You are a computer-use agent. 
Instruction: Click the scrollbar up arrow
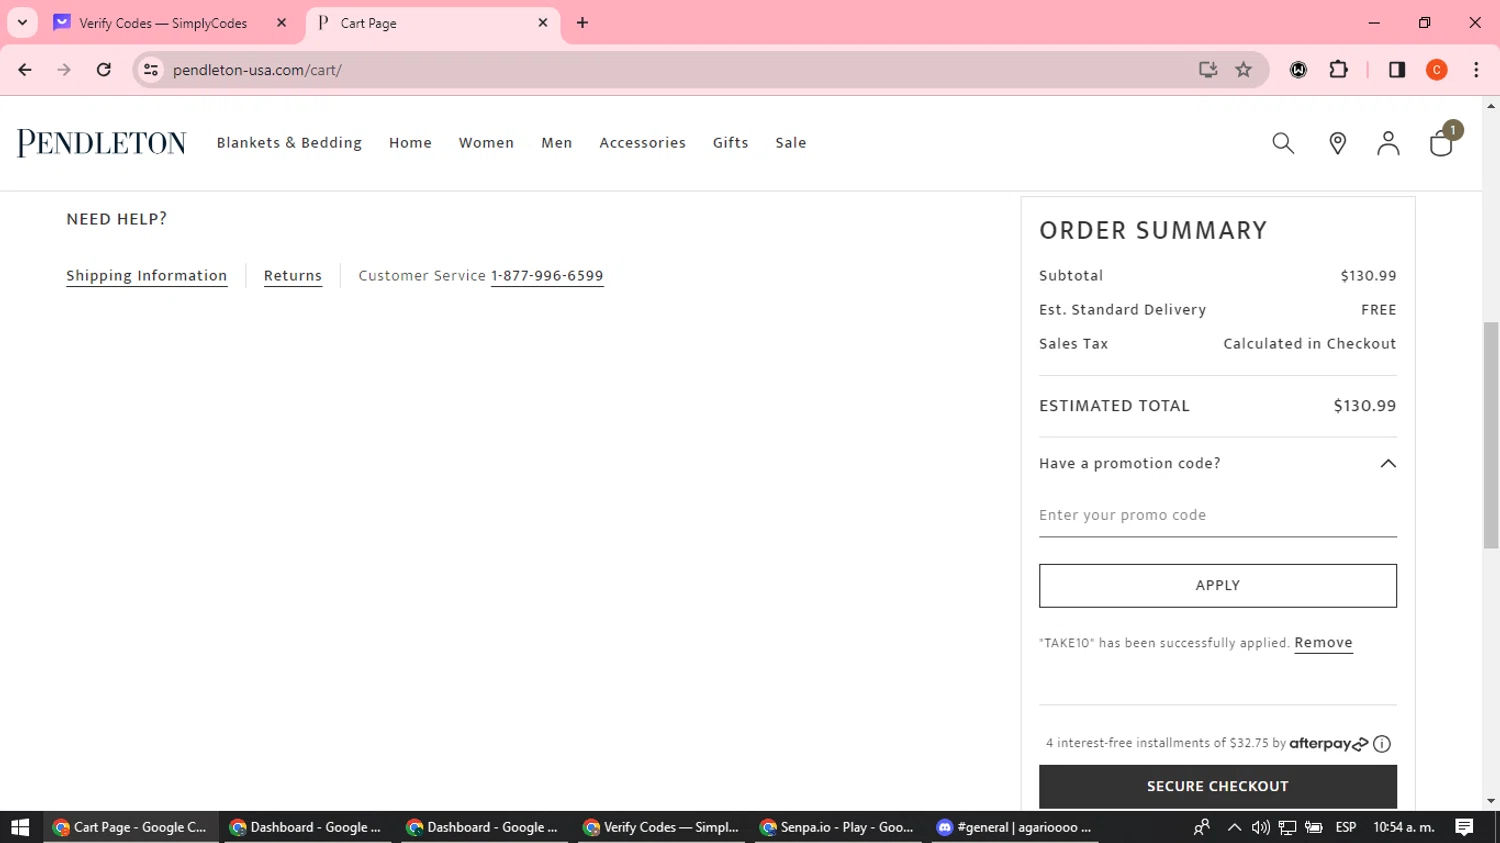tap(1490, 105)
